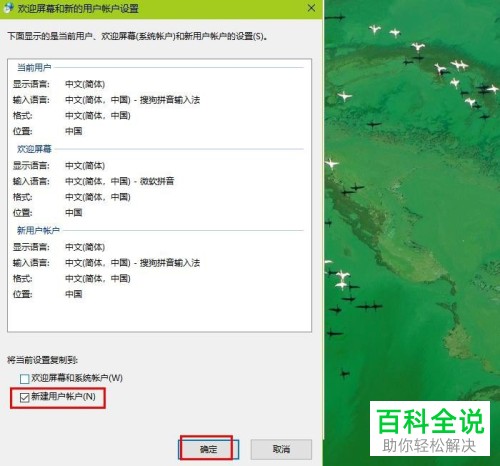500x466 pixels.
Task: Click 格式 中文(简体，中国) value under 新用户帐户
Action: (98, 278)
